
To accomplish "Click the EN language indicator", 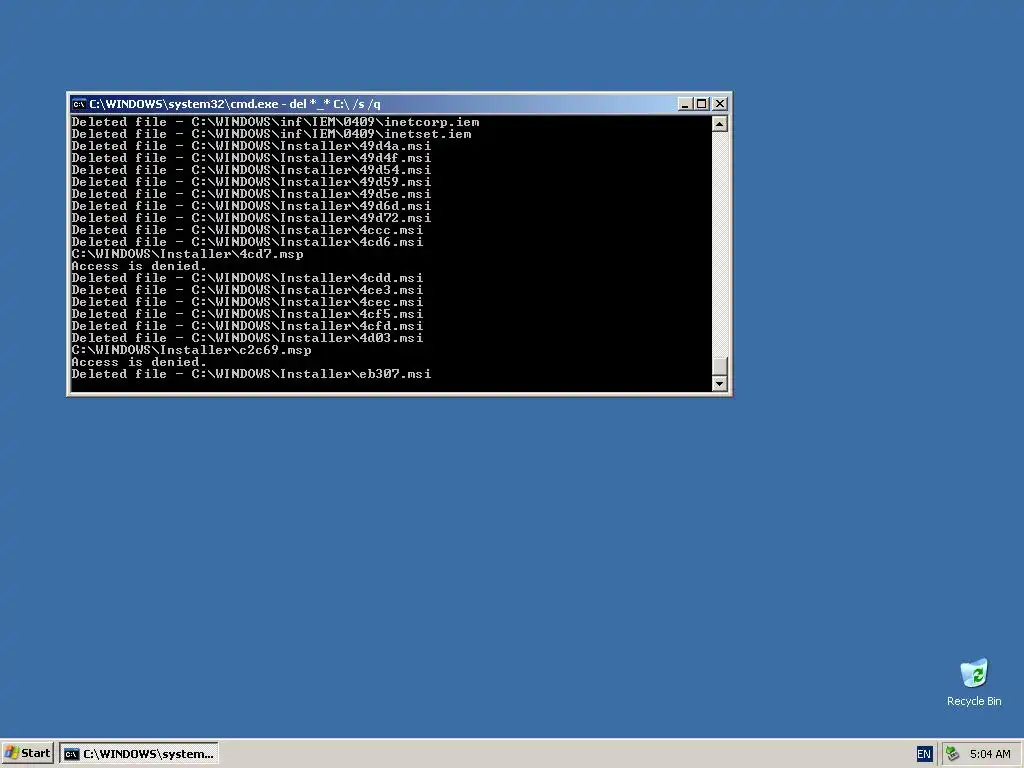I will tap(923, 754).
